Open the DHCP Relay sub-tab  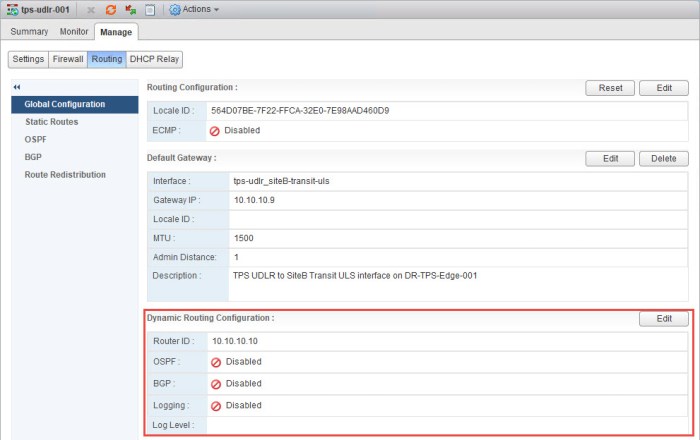[x=155, y=59]
